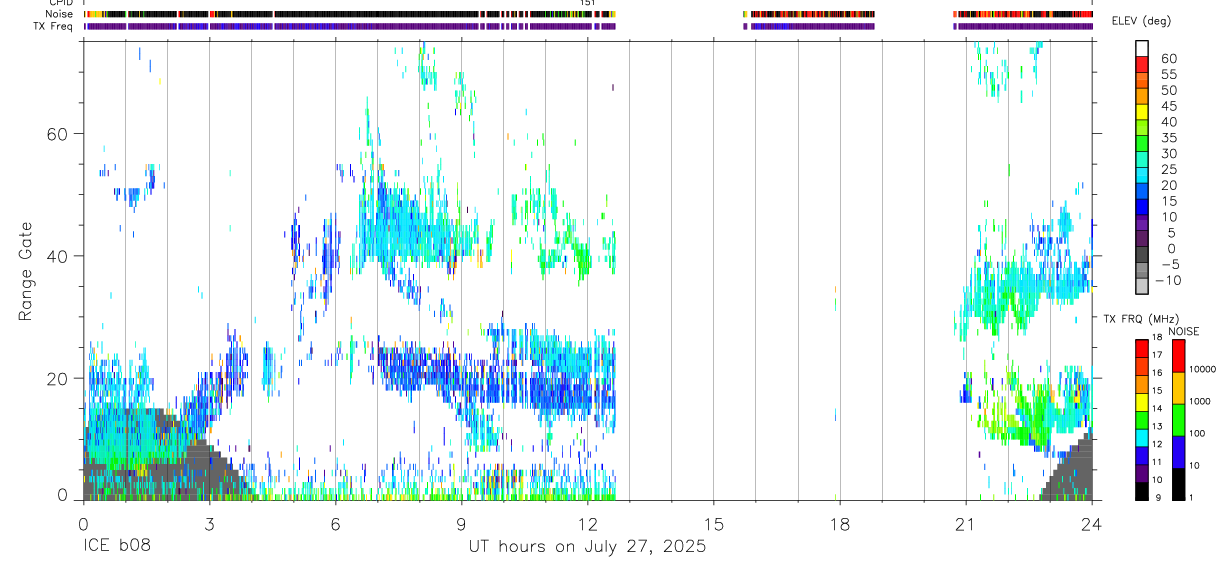
Task: Click Range Gate axis tick label '40'
Action: (x=56, y=256)
